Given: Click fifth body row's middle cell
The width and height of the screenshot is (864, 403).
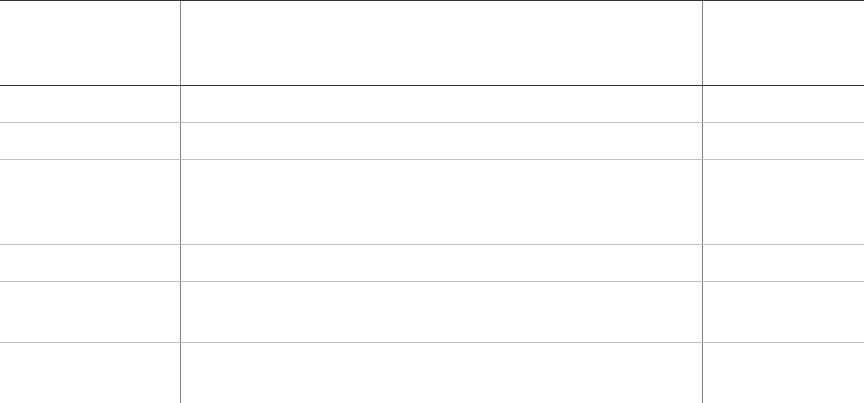Looking at the screenshot, I should coord(441,312).
